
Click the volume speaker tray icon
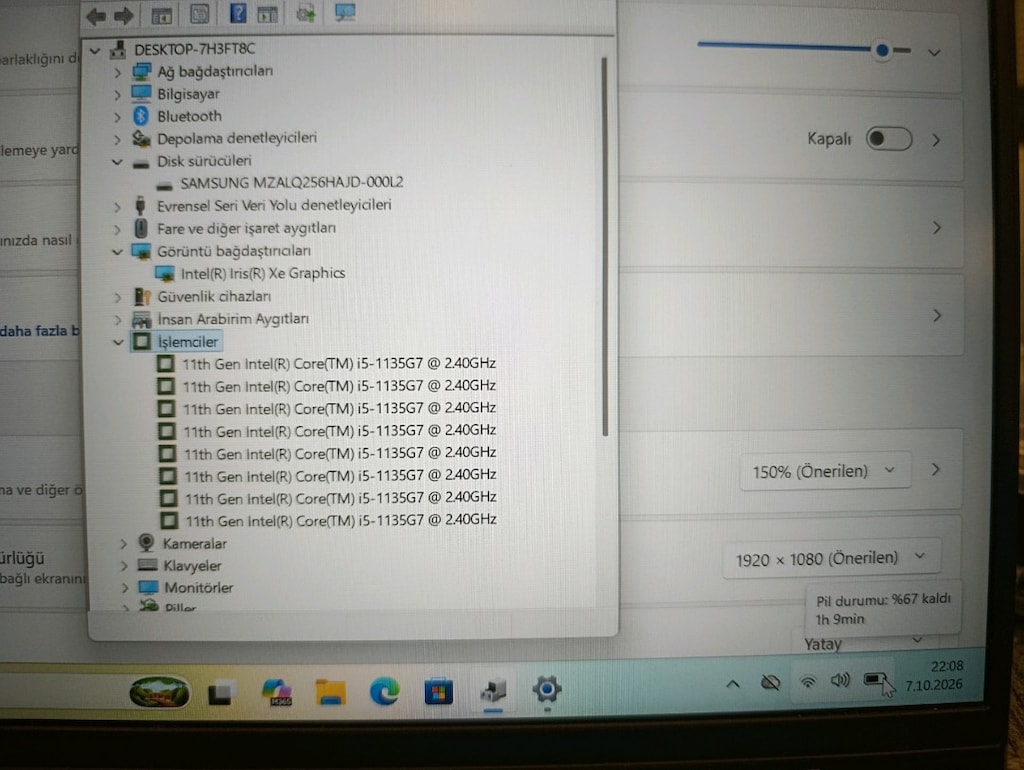(840, 681)
